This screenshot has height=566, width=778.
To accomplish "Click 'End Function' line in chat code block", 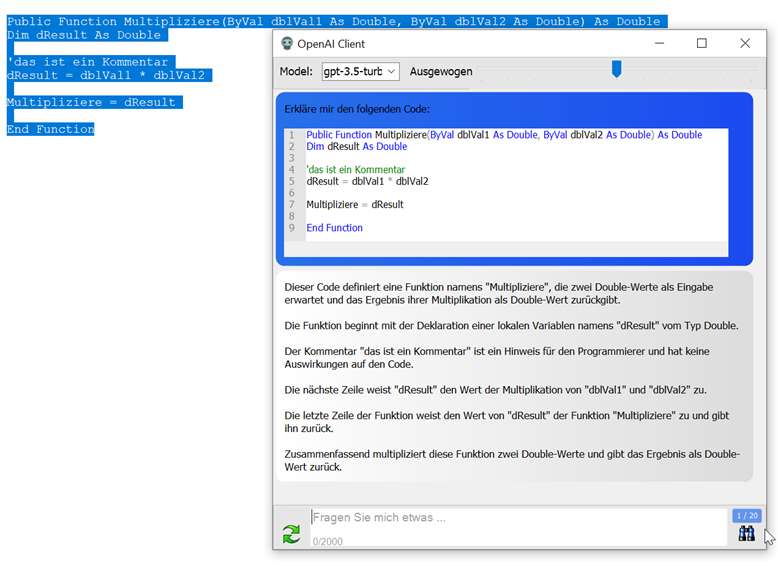I will [334, 228].
